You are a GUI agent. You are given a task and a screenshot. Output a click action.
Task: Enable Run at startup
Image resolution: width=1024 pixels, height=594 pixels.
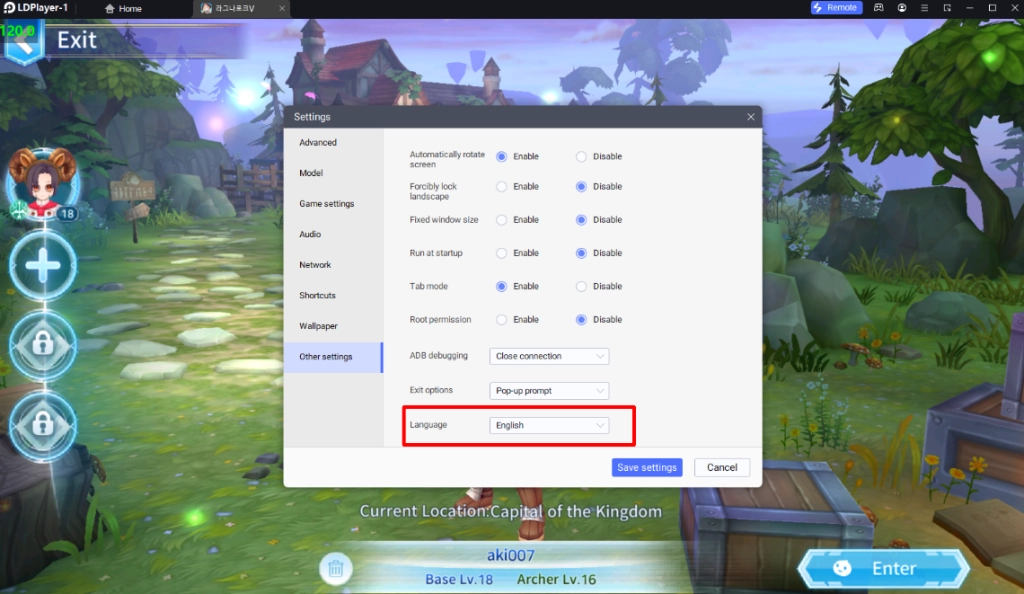[502, 253]
